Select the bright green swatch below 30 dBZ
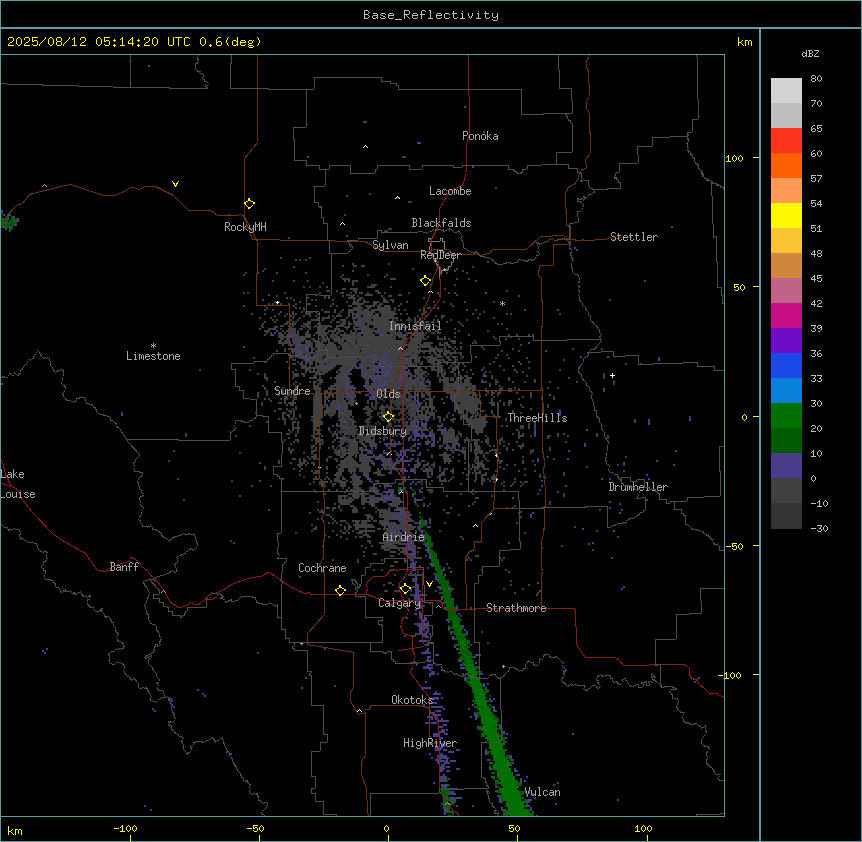The height and width of the screenshot is (842, 862). point(786,416)
